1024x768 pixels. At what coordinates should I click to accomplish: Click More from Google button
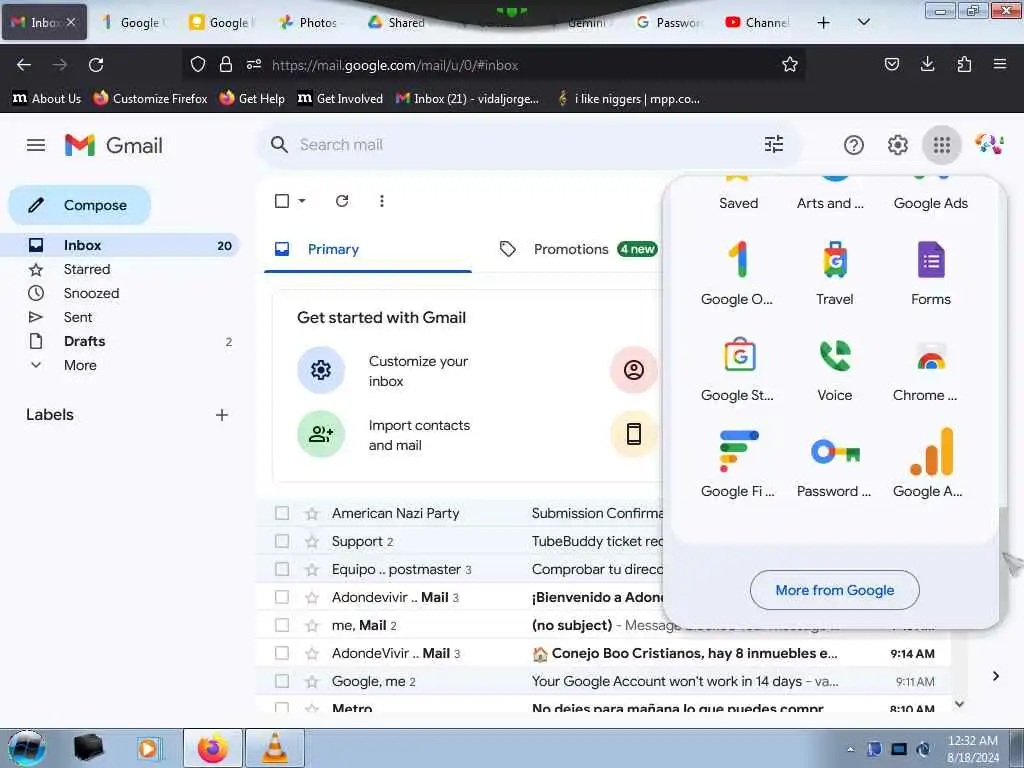(x=835, y=590)
